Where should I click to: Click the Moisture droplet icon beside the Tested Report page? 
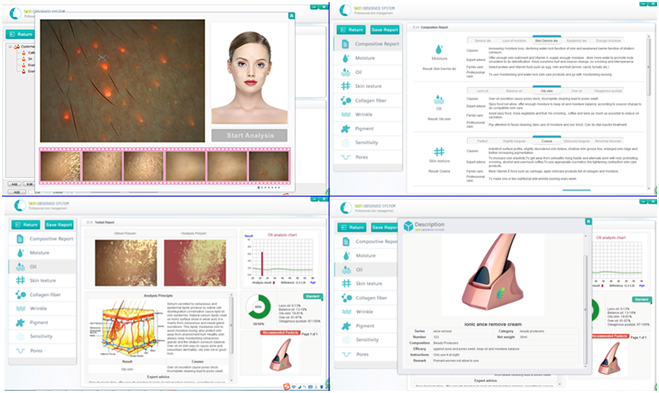(20, 253)
